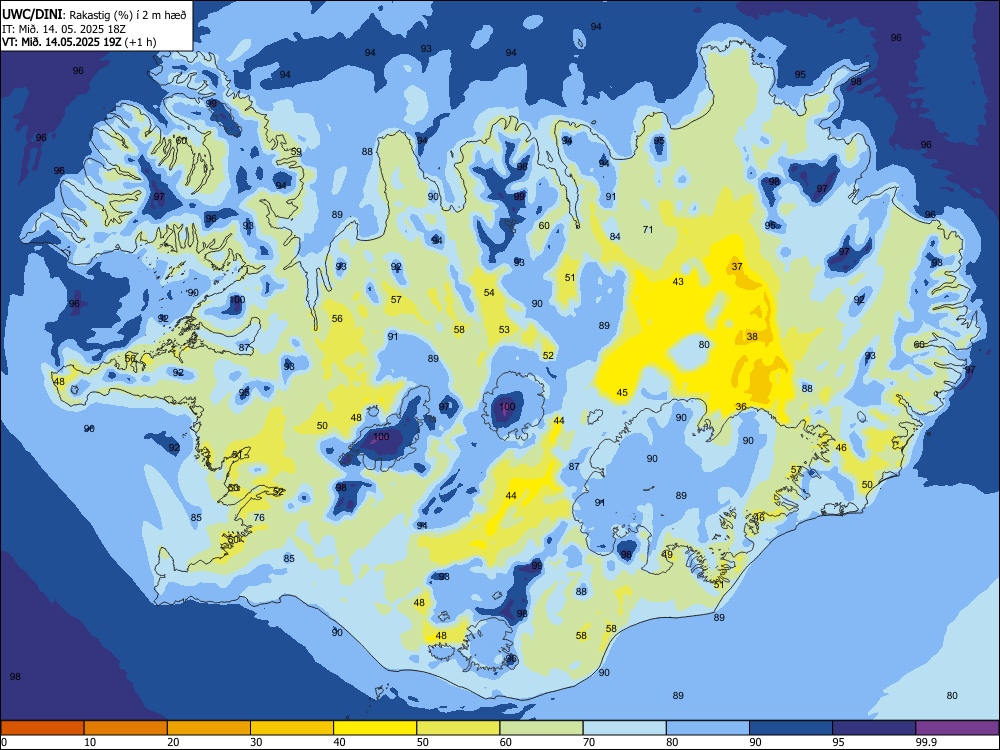
Task: Click the humidity value 36 on the map
Action: (x=740, y=406)
